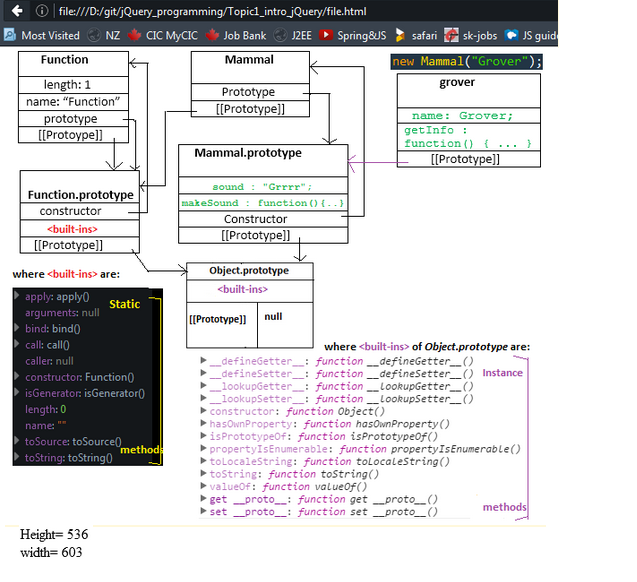Expand the isPrototypeOf property
The width and height of the screenshot is (637, 582).
point(204,436)
